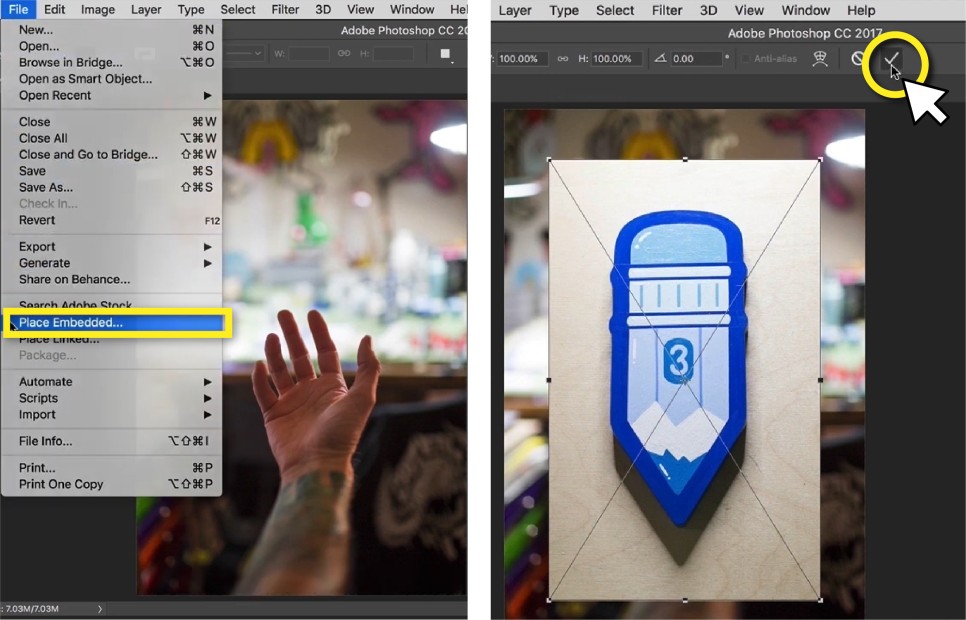Click the 7.03M/7.03M document size readout
Screen dimensions: 966x620
click(32, 609)
